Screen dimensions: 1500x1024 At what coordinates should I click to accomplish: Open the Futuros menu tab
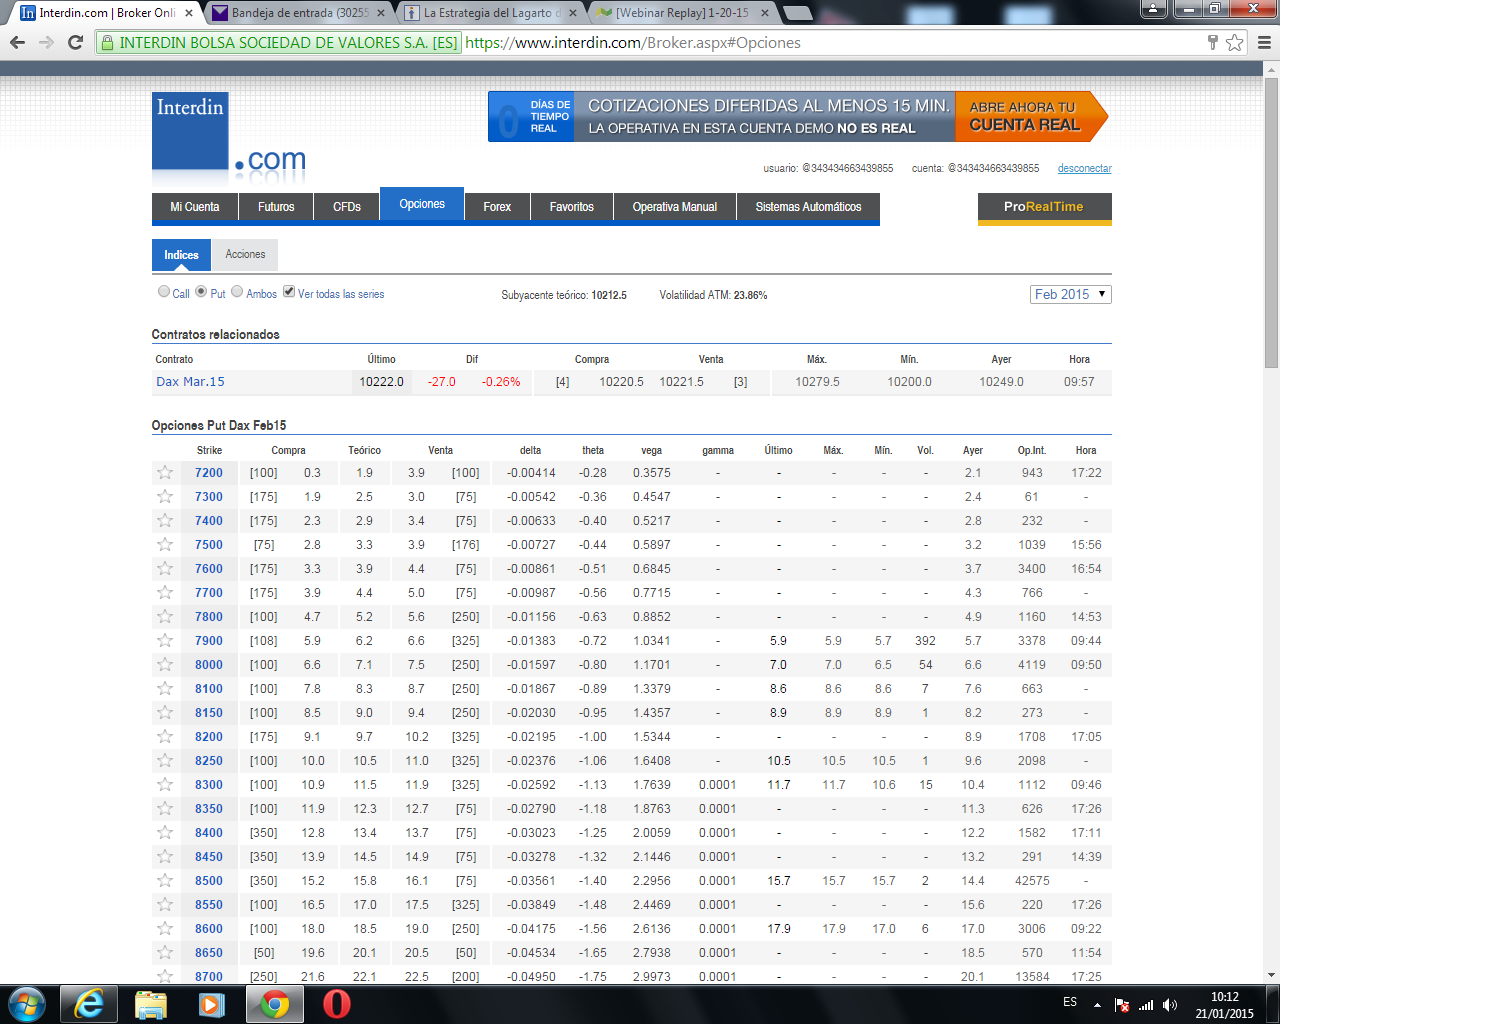tap(276, 207)
